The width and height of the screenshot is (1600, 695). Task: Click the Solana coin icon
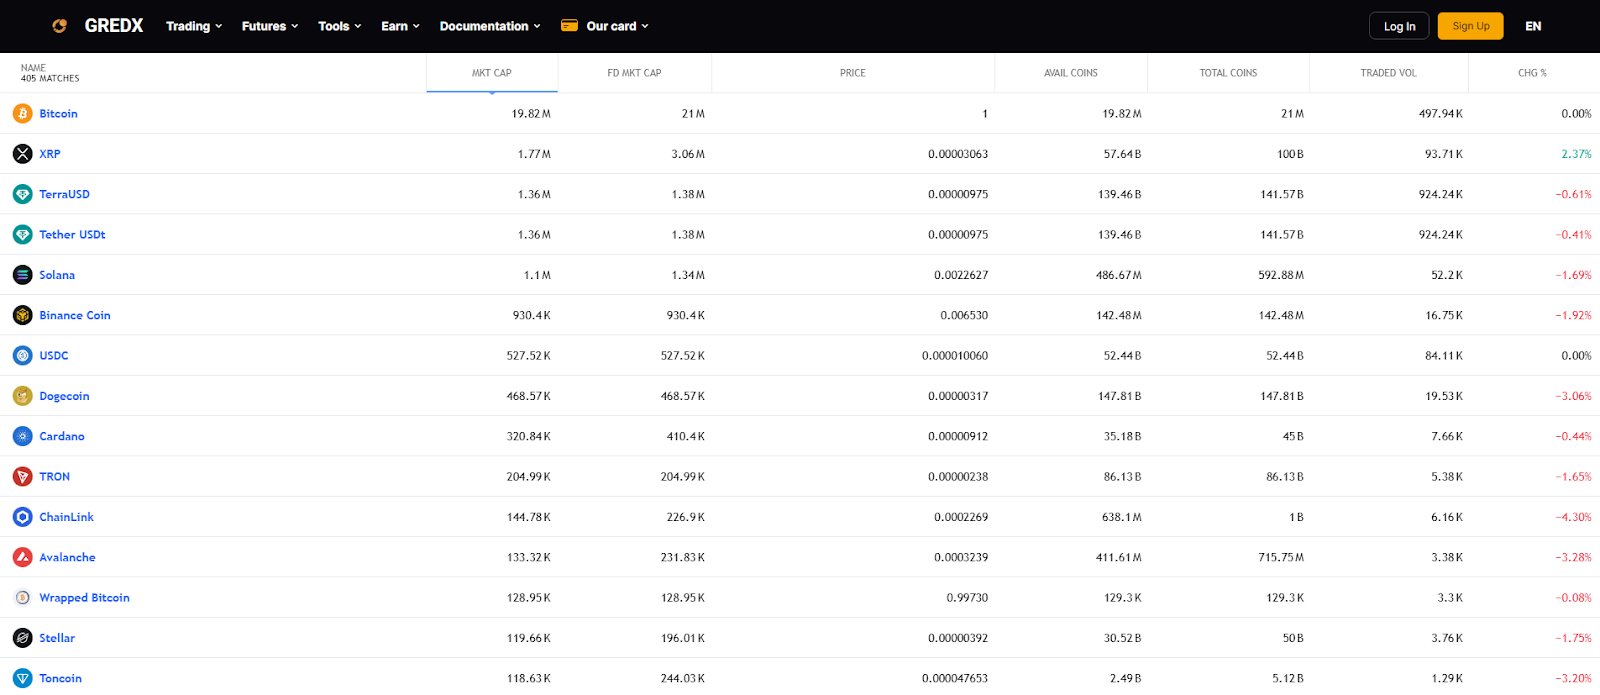click(x=22, y=275)
